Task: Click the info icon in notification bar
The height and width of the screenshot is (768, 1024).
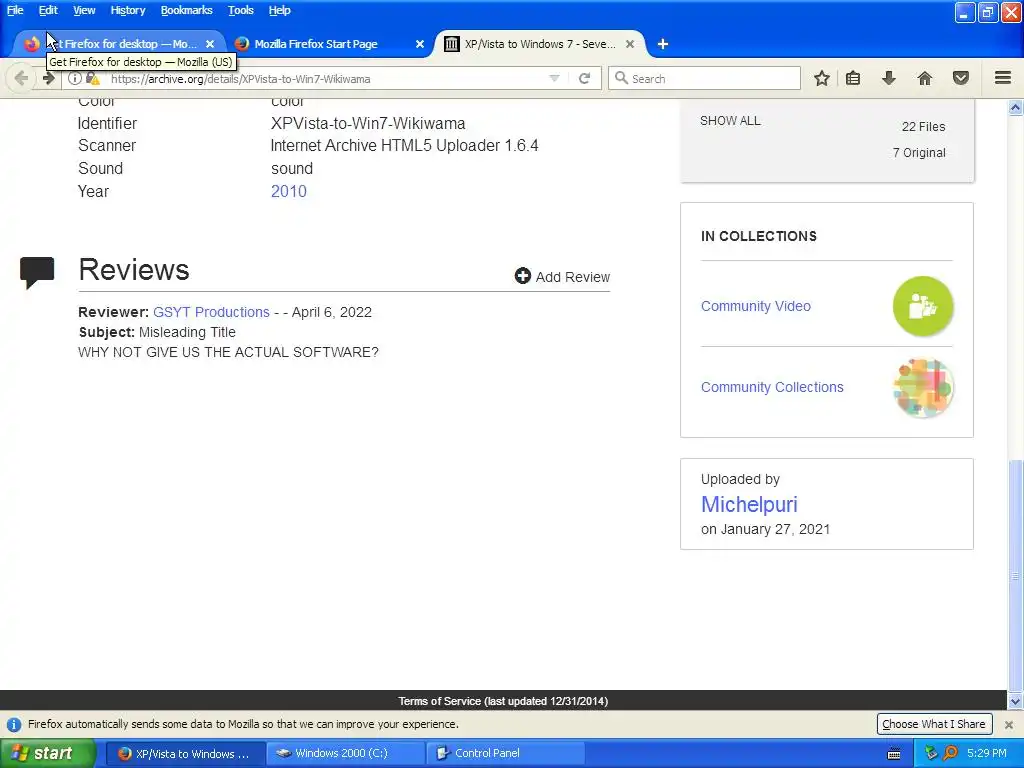Action: 14,724
